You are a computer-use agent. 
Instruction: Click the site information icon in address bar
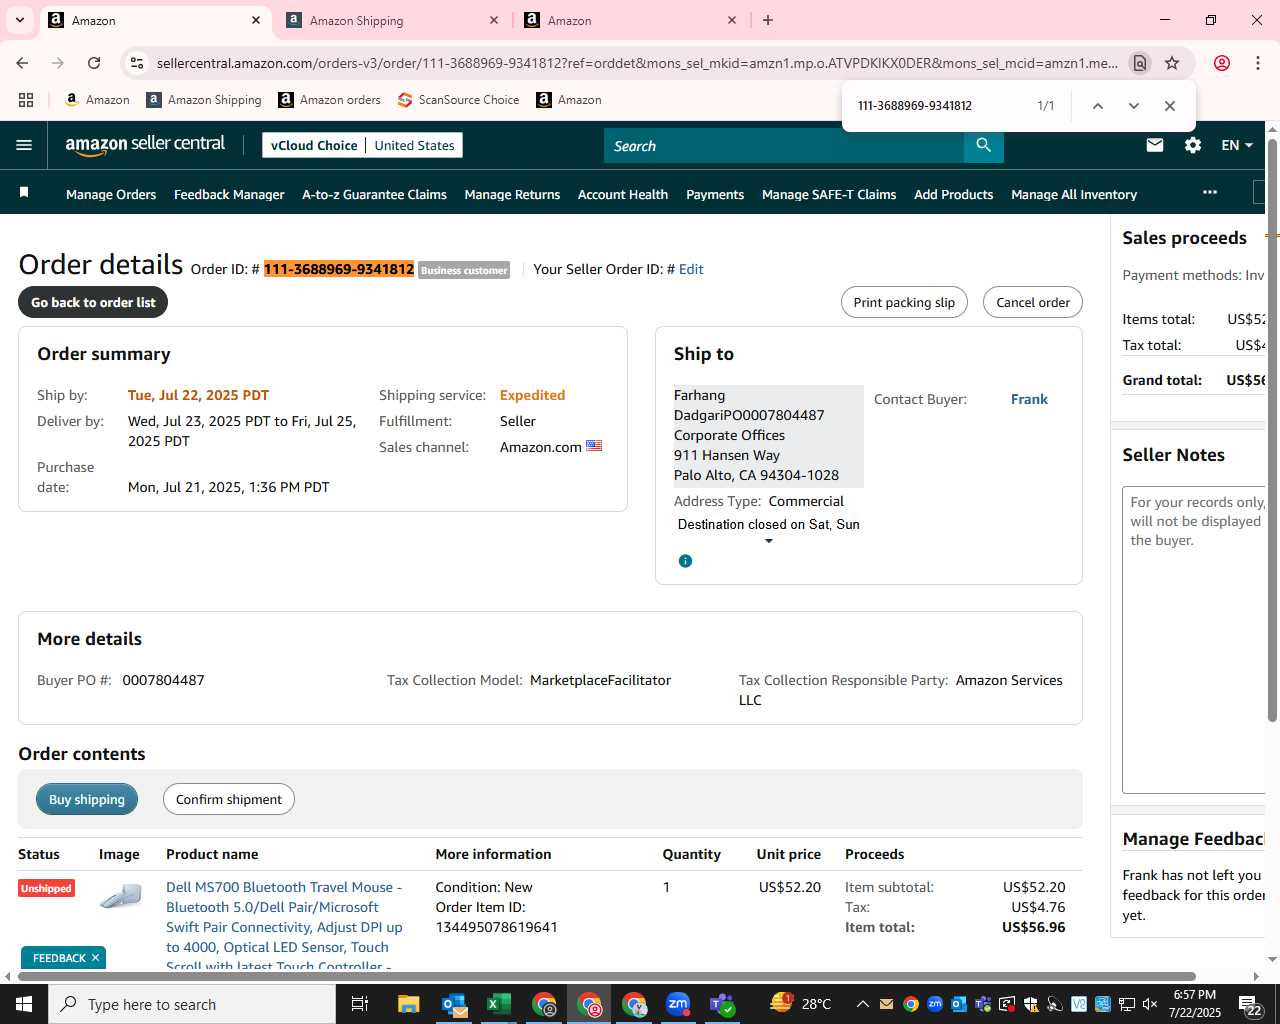(x=137, y=63)
